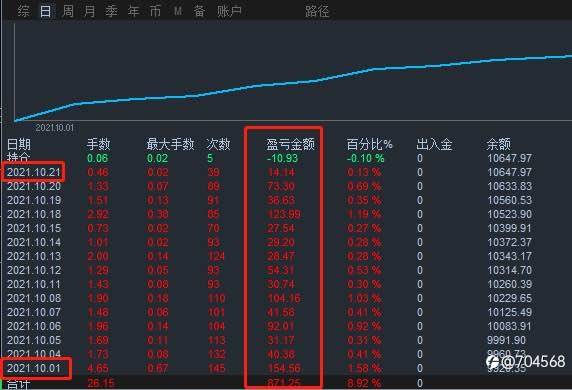Viewport: 572px width, 390px height.
Task: Select the 2021.10.20 date row
Action: pyautogui.click(x=34, y=186)
